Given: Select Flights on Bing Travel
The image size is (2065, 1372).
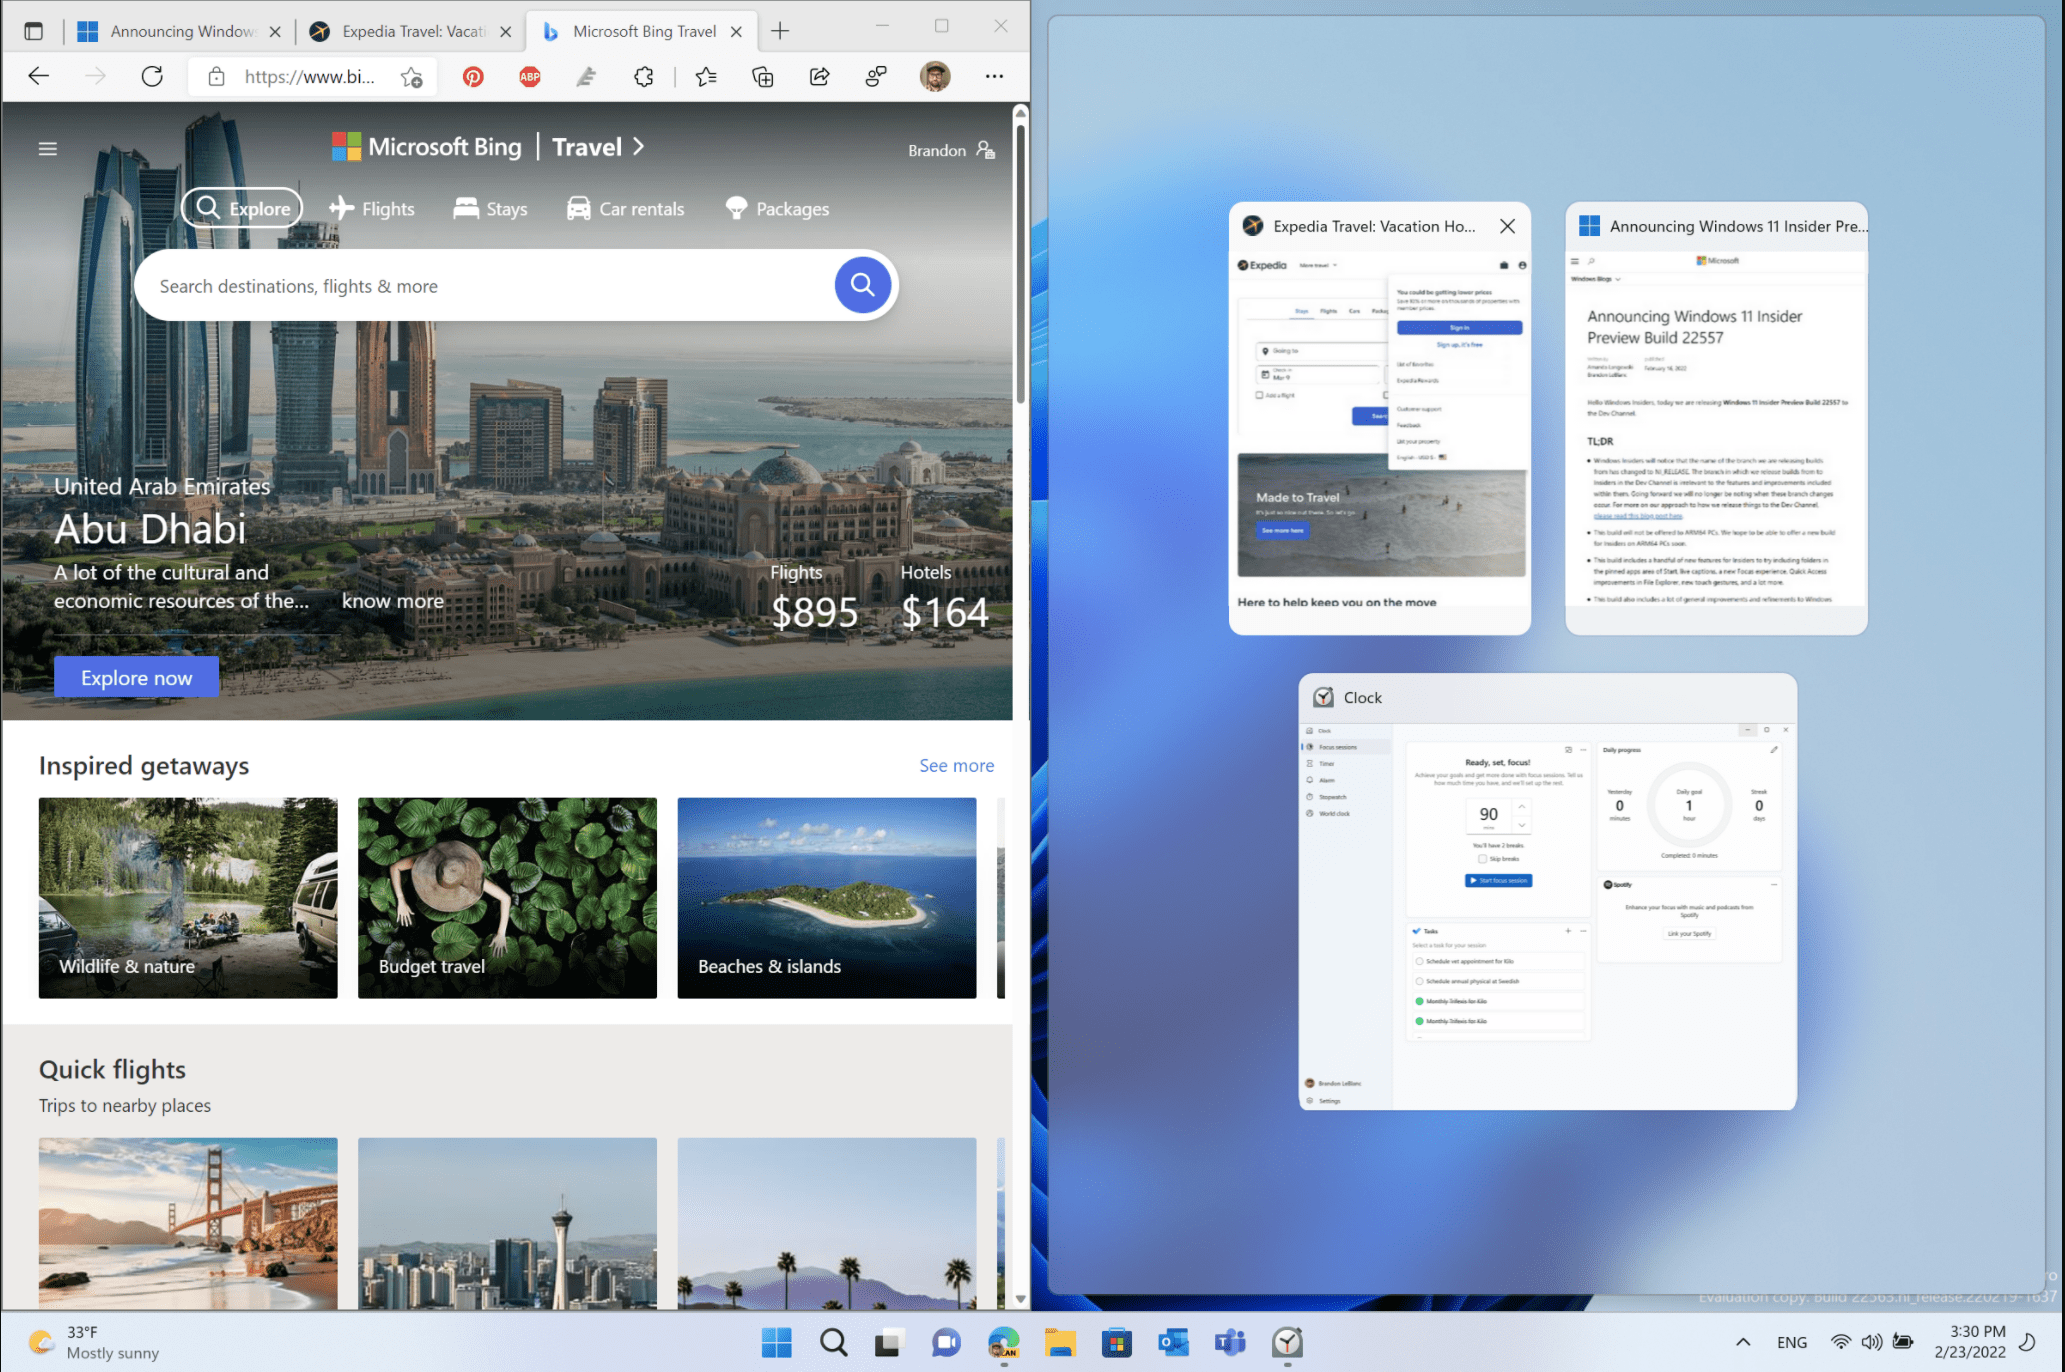Looking at the screenshot, I should tap(371, 208).
